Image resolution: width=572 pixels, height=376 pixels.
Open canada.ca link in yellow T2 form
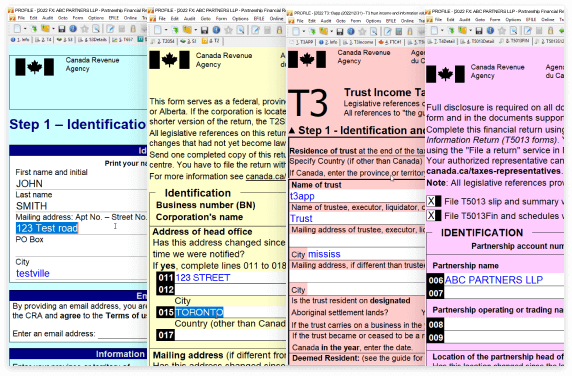(266, 177)
